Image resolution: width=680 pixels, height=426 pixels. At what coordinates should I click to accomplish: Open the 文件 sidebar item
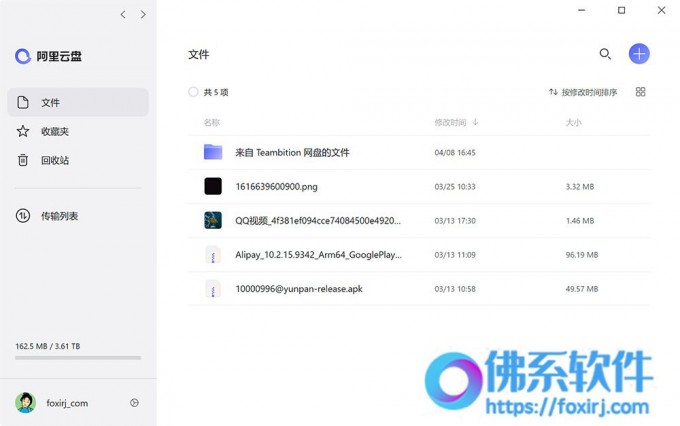78,102
